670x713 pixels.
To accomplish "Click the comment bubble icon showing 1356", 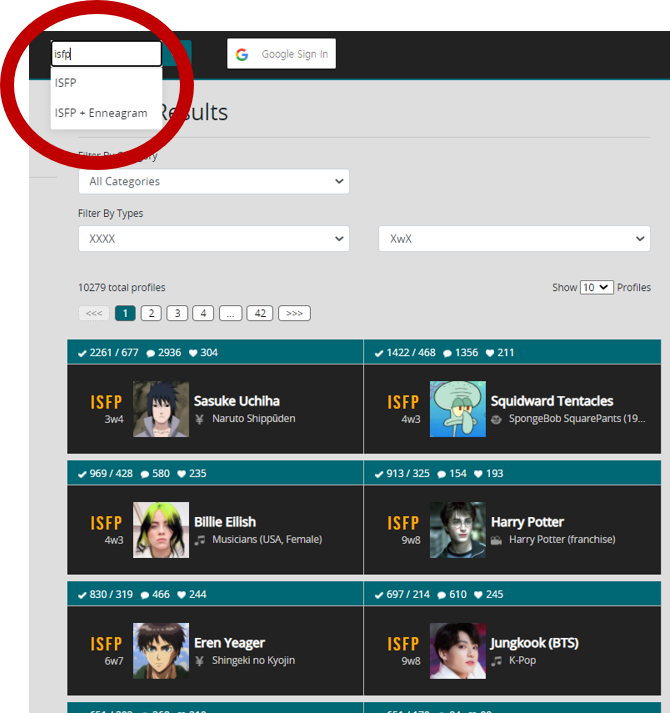I will tap(448, 353).
